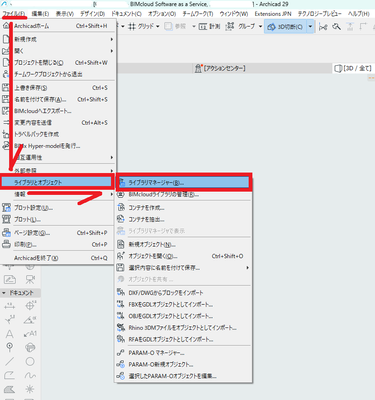Click the 計測 measure tool in toolbar
The image size is (375, 400).
(x=209, y=26)
